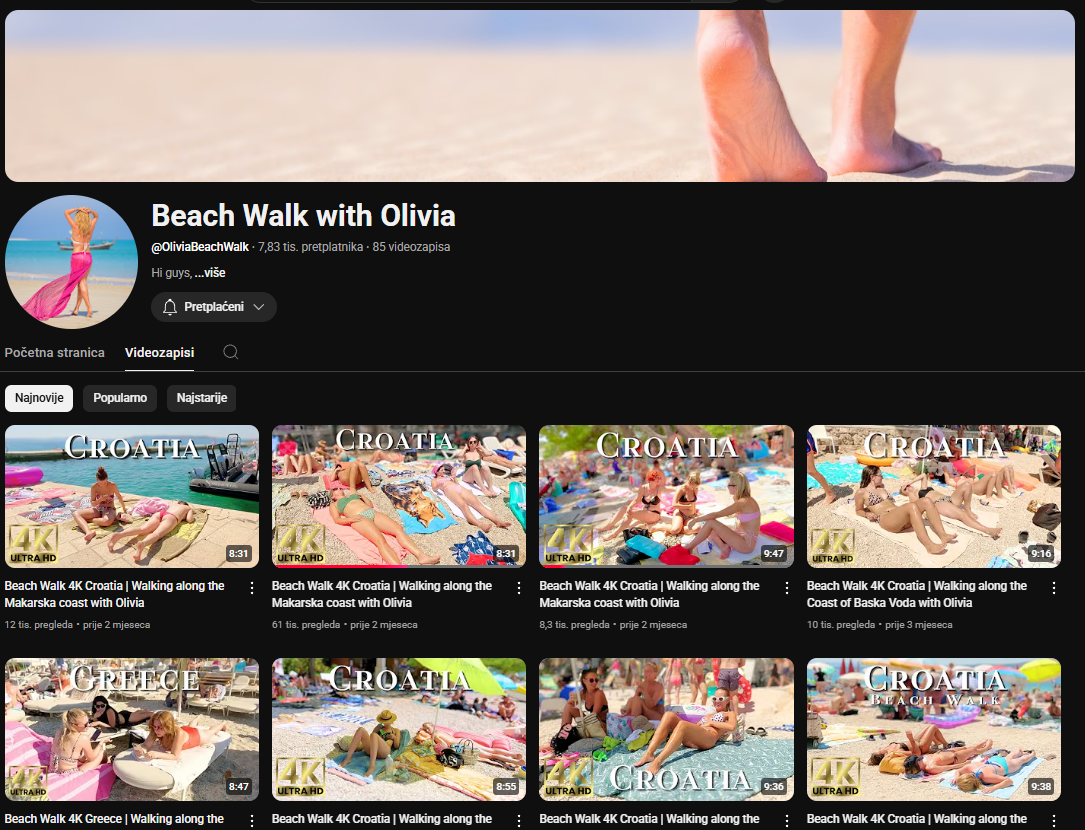Play the Greece beach walk video thumbnail
The width and height of the screenshot is (1085, 830).
(x=132, y=729)
